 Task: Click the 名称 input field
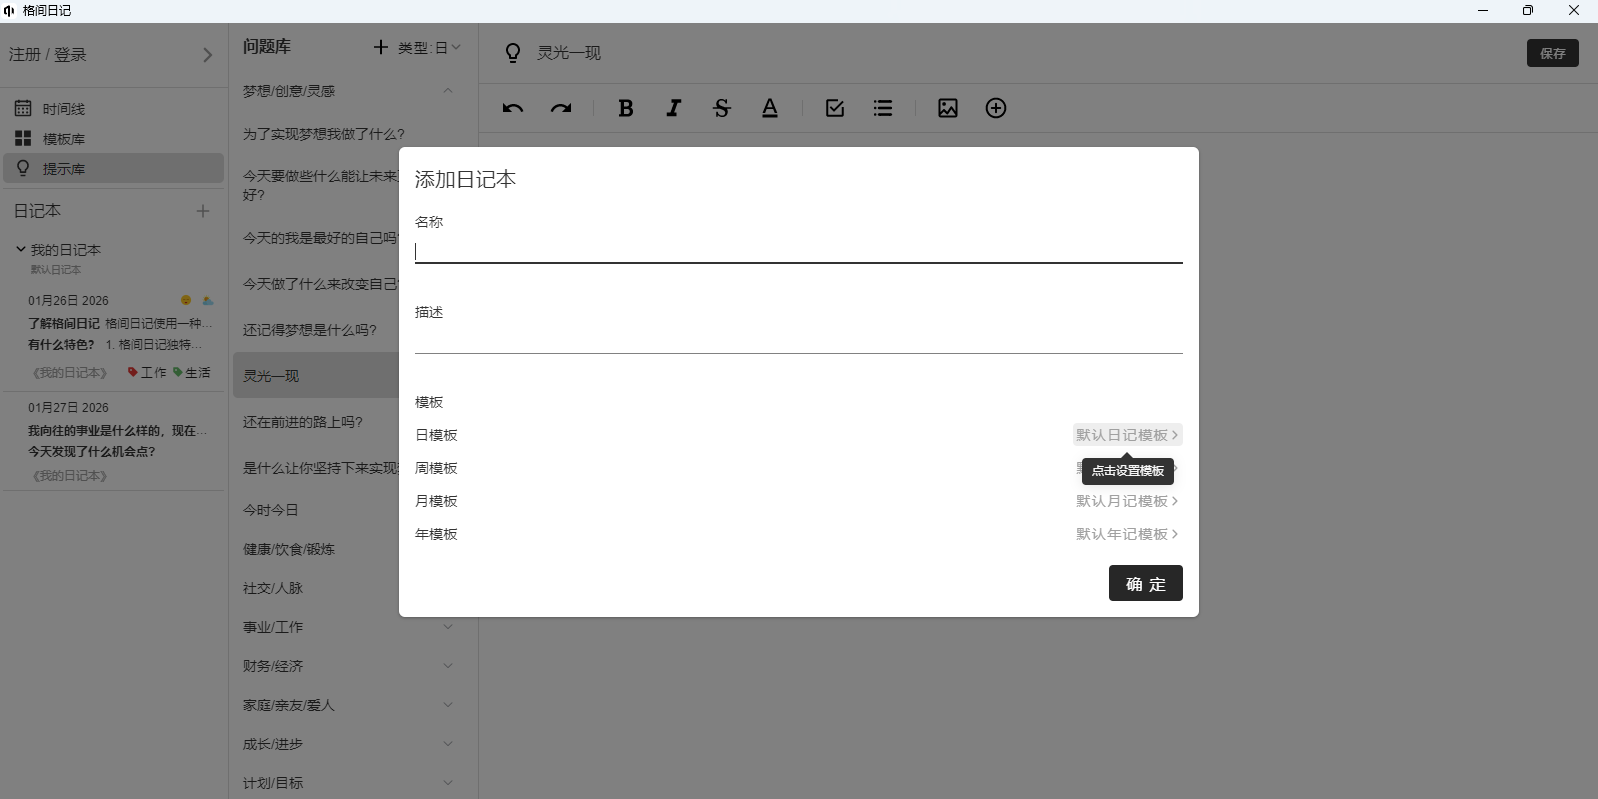pos(798,251)
